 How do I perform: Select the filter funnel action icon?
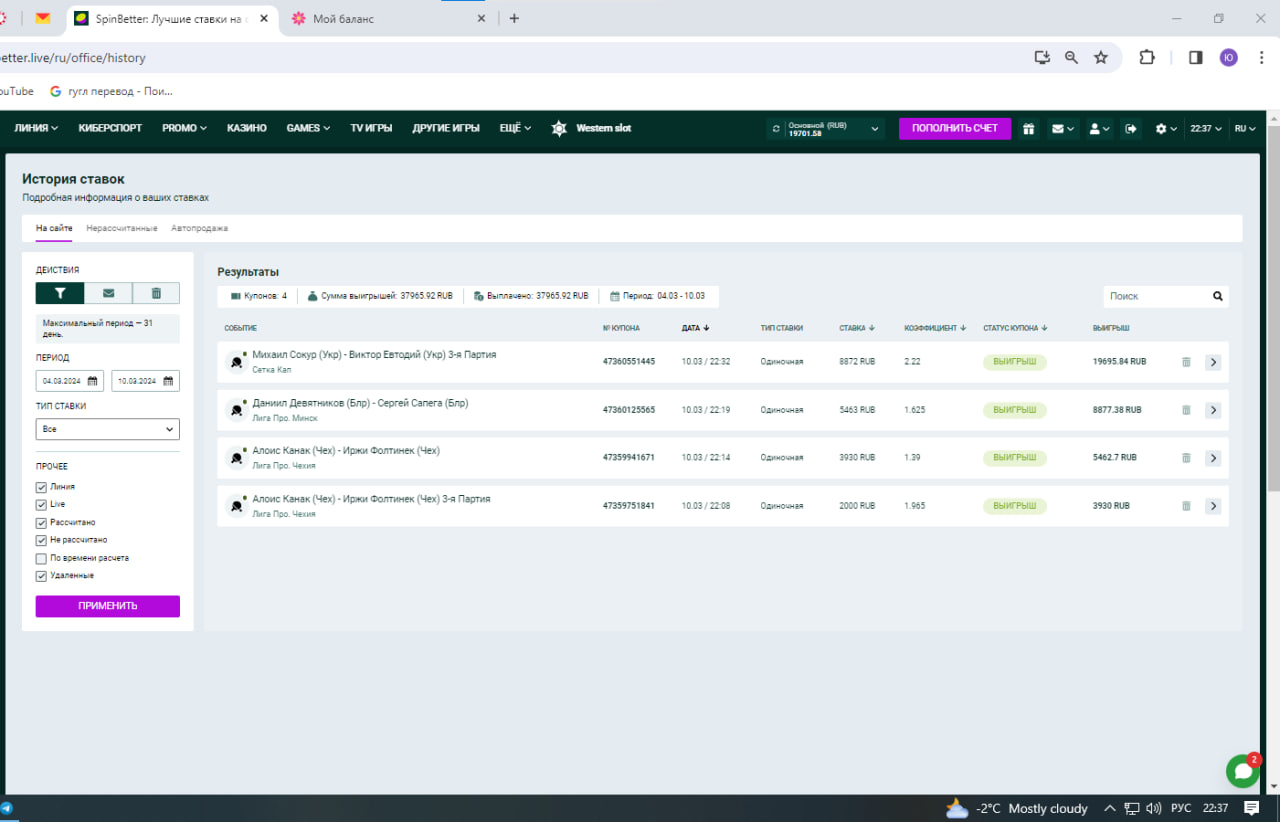pos(60,293)
